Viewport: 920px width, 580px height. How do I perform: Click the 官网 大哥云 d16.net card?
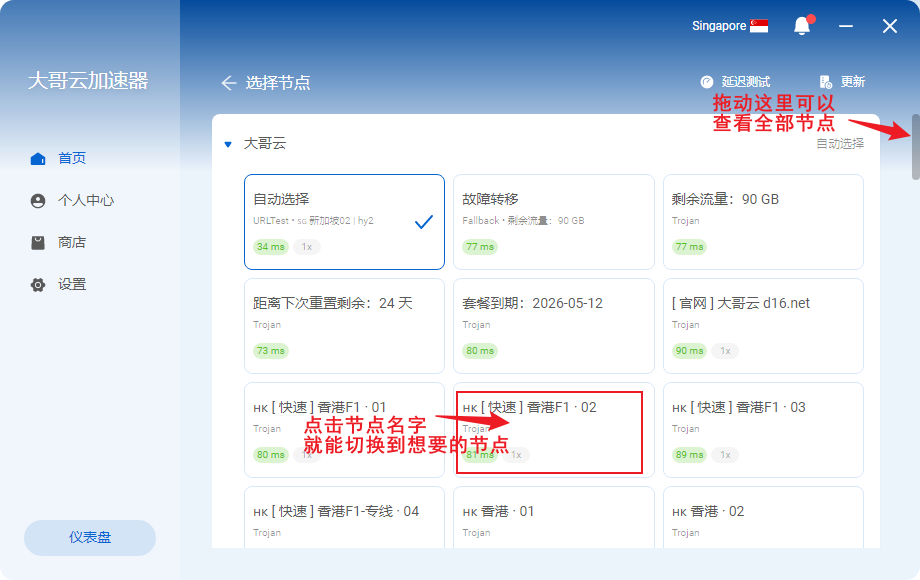[763, 326]
